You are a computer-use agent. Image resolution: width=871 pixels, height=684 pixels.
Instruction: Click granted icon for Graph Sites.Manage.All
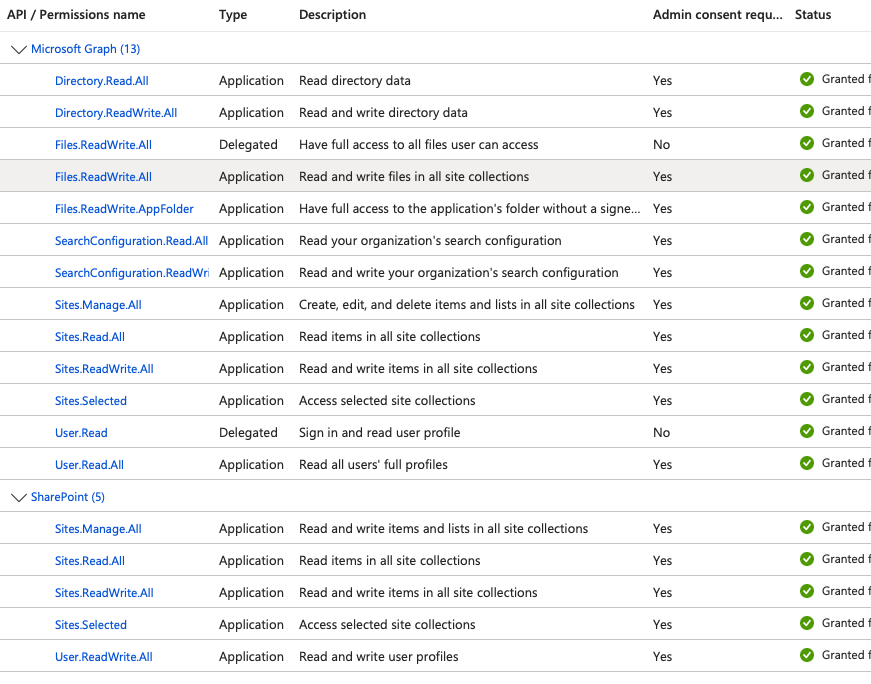point(807,304)
